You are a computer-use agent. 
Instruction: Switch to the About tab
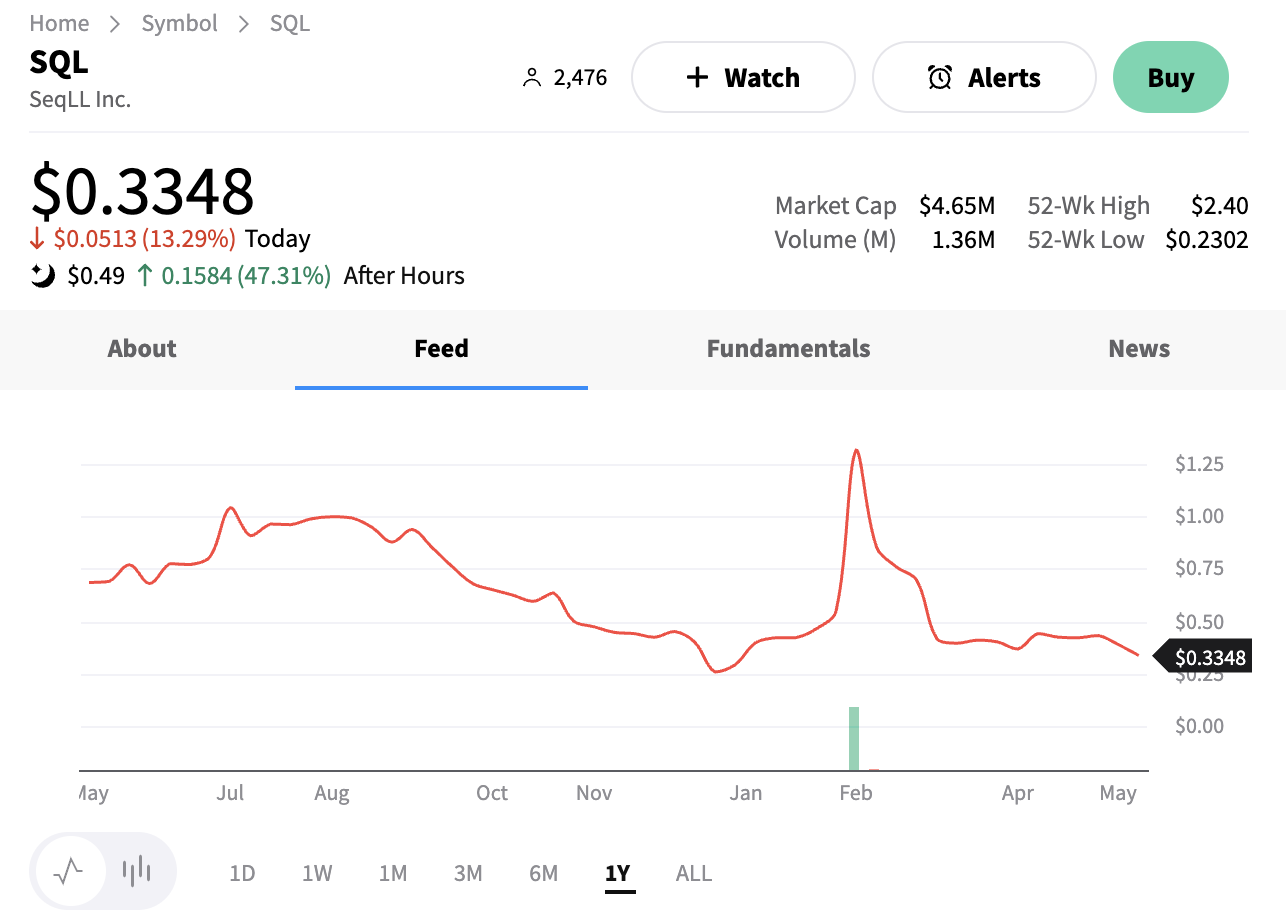point(142,349)
